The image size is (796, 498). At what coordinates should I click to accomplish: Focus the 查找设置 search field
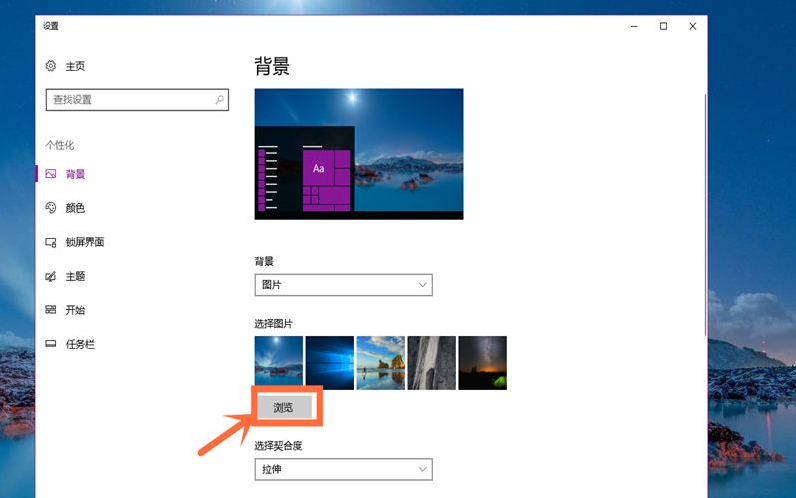pos(137,99)
